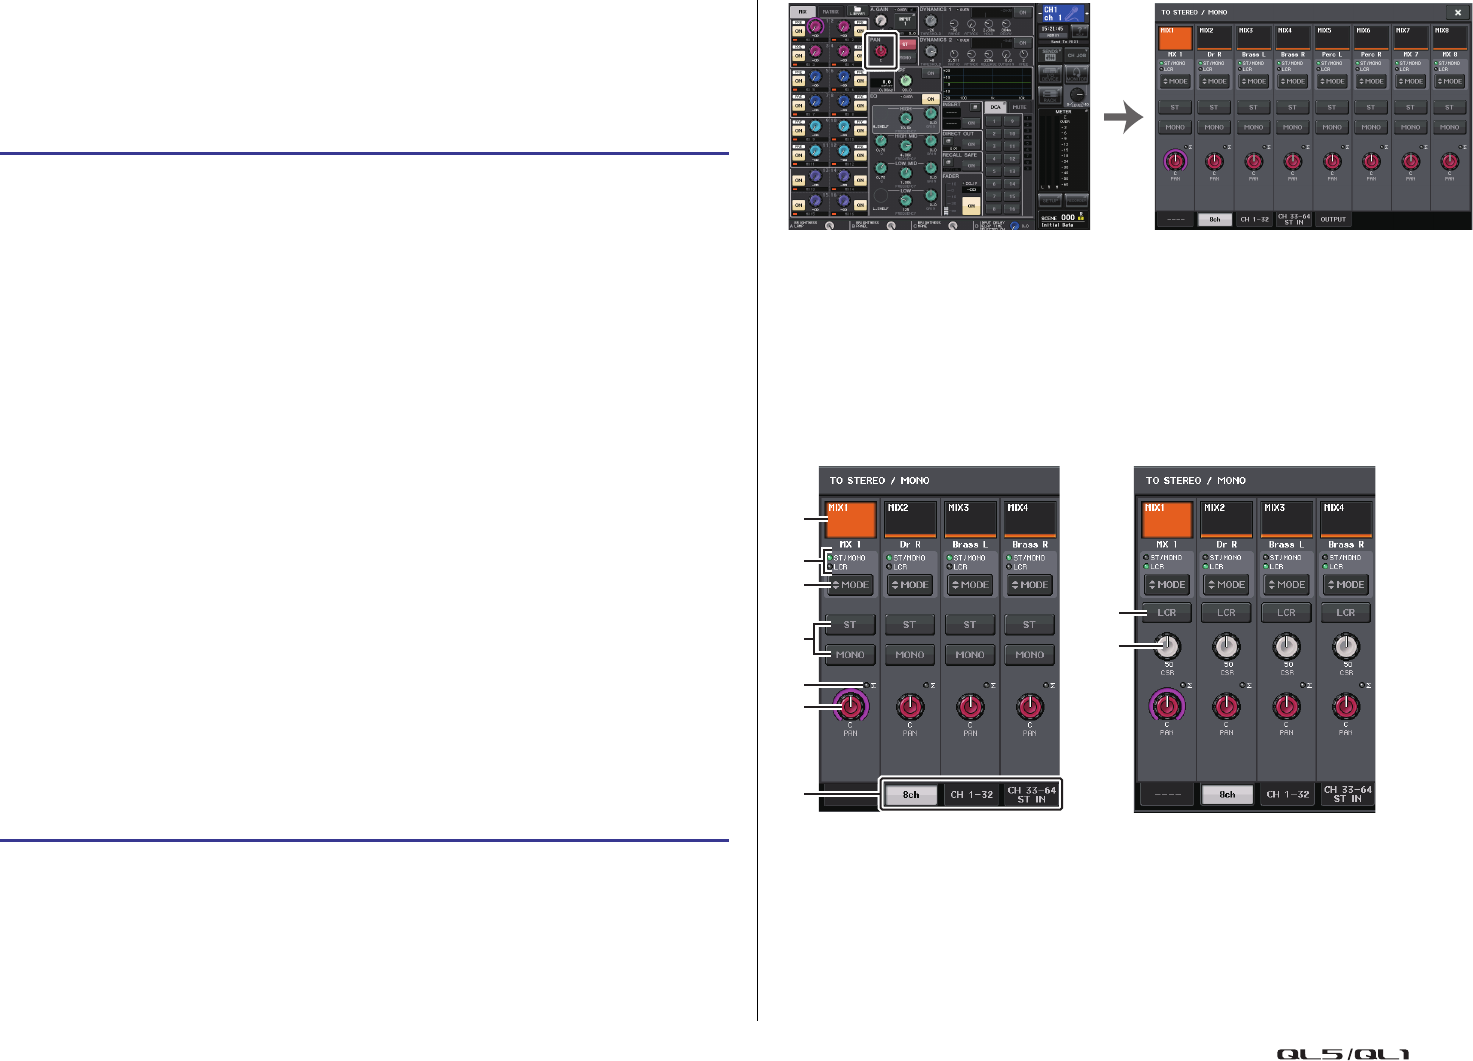Select the MIX tab in the overview screen
This screenshot has width=1473, height=1061.
pyautogui.click(x=803, y=11)
